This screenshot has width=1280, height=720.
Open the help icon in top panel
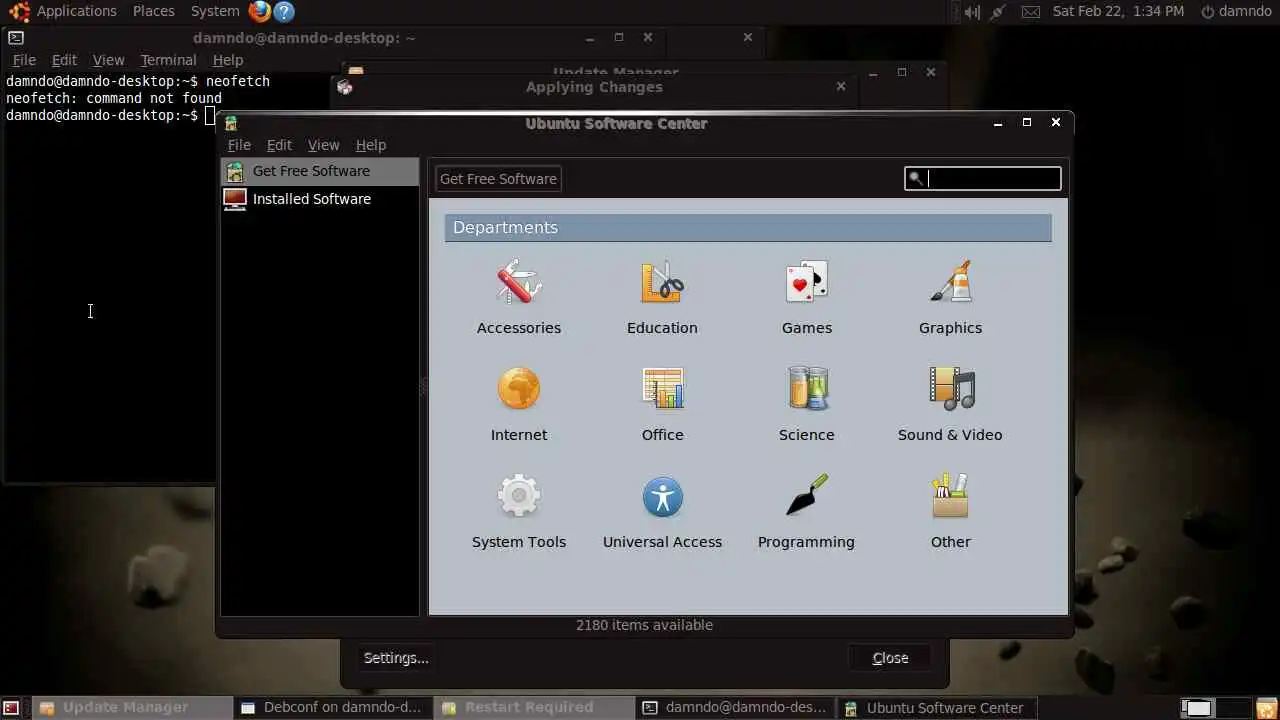pos(284,11)
